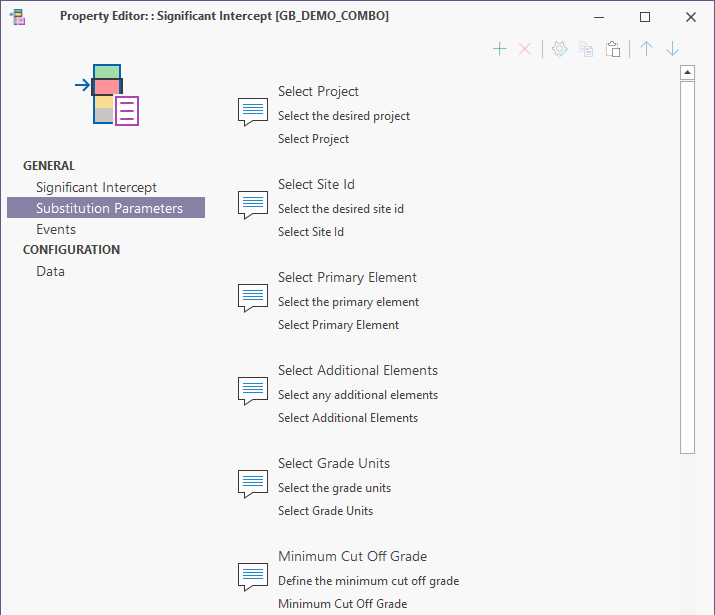This screenshot has height=615, width=715.
Task: Click 'Select the primary element' description
Action: coord(348,302)
